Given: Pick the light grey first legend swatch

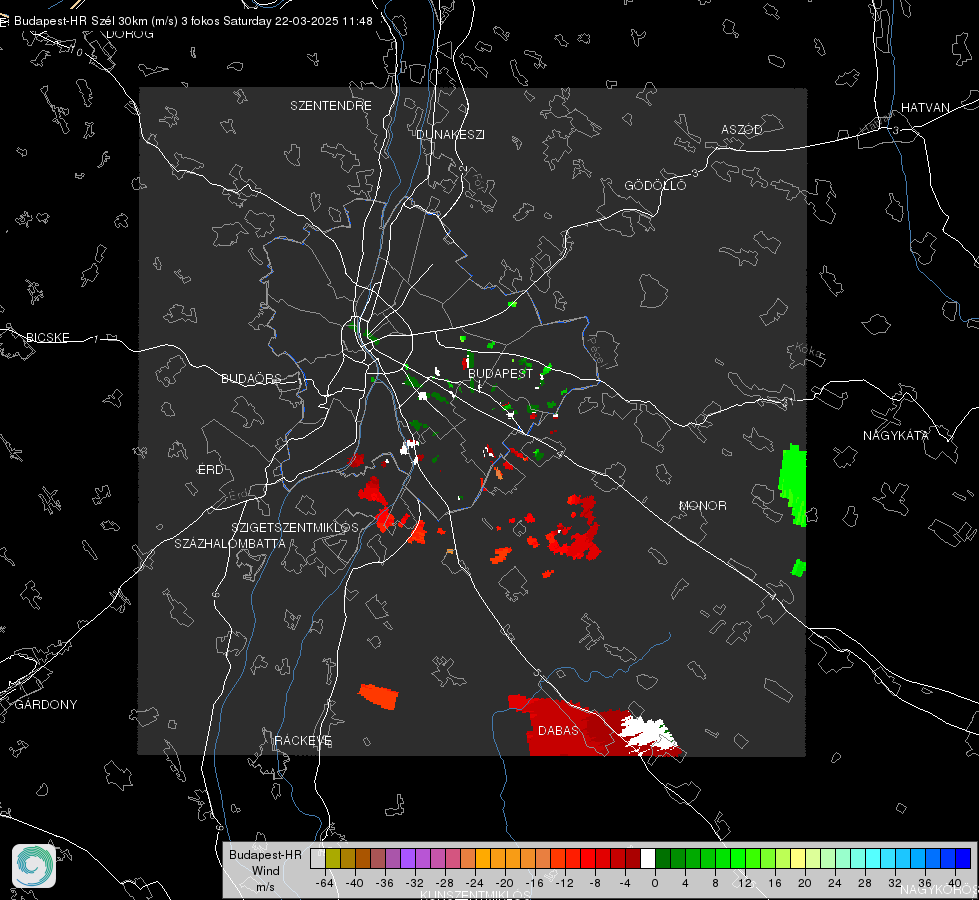Looking at the screenshot, I should [317, 858].
